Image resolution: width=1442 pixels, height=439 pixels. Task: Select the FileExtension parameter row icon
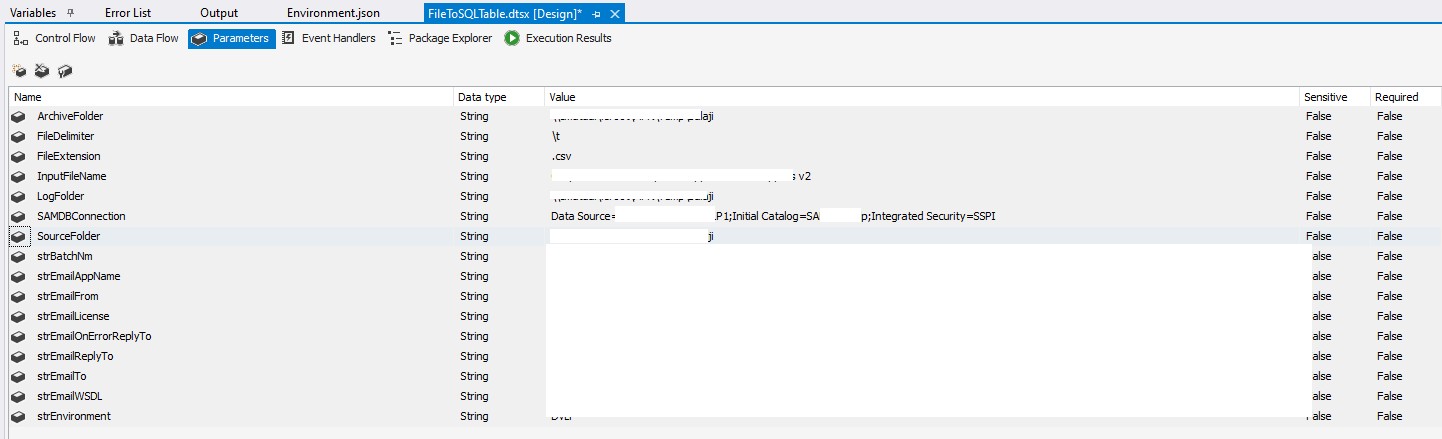point(18,156)
